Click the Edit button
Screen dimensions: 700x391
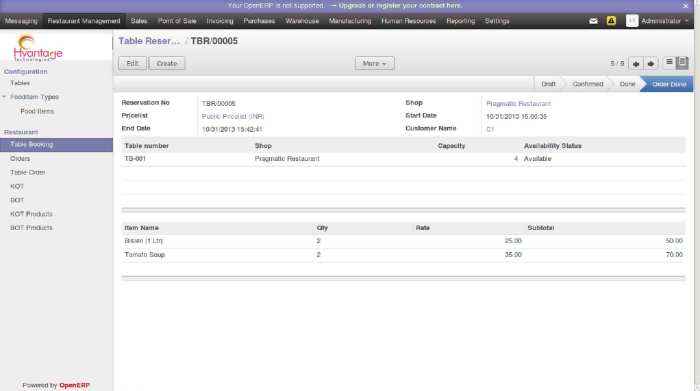coord(132,63)
